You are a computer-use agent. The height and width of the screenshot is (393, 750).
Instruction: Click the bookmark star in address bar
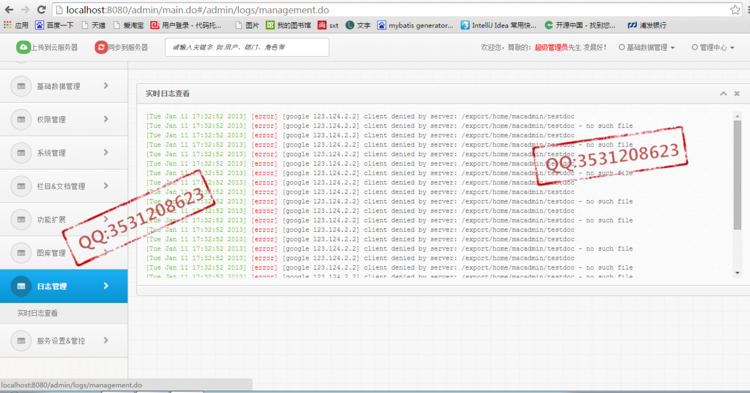(735, 10)
